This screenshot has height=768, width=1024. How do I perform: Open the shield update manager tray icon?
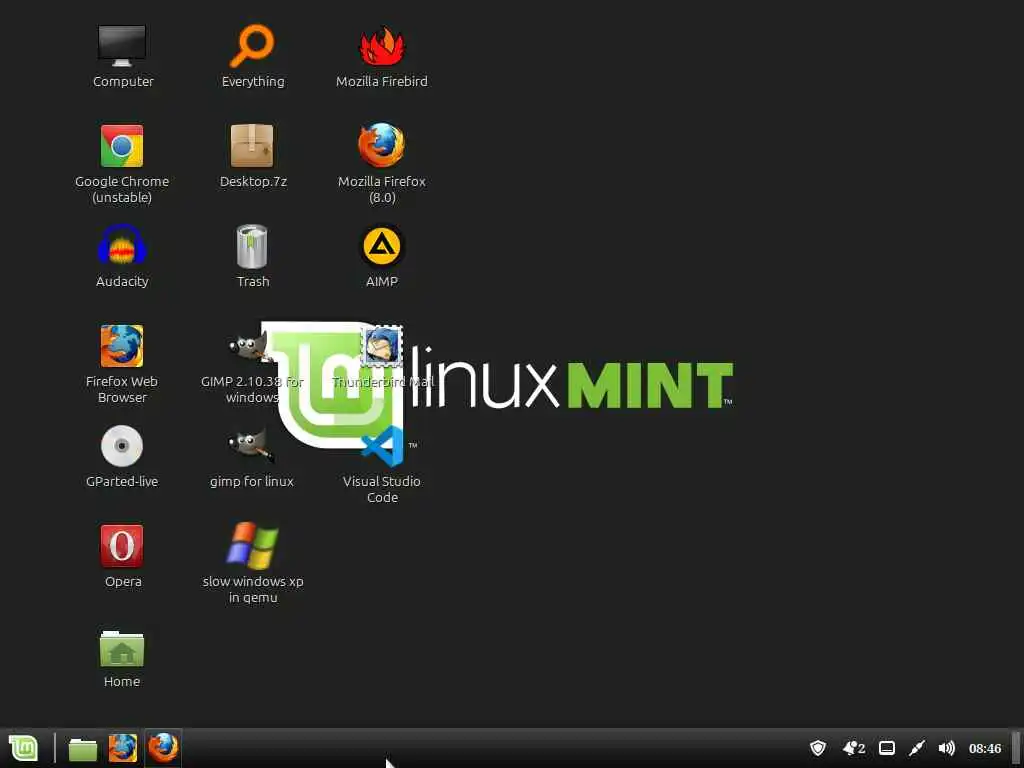[x=818, y=748]
